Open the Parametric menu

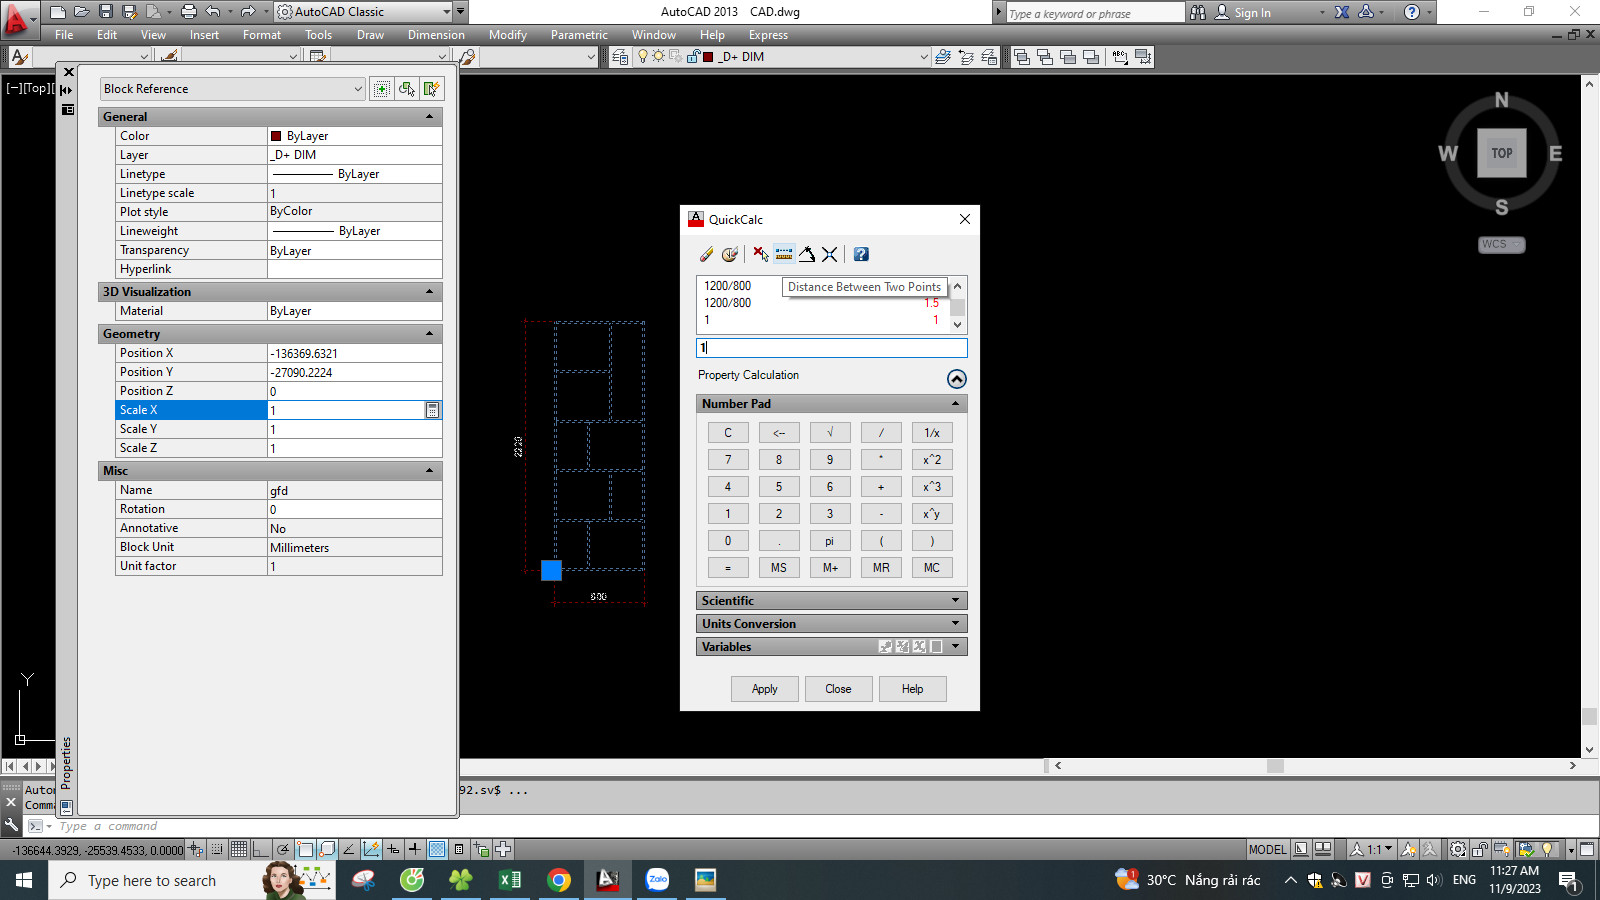click(579, 35)
